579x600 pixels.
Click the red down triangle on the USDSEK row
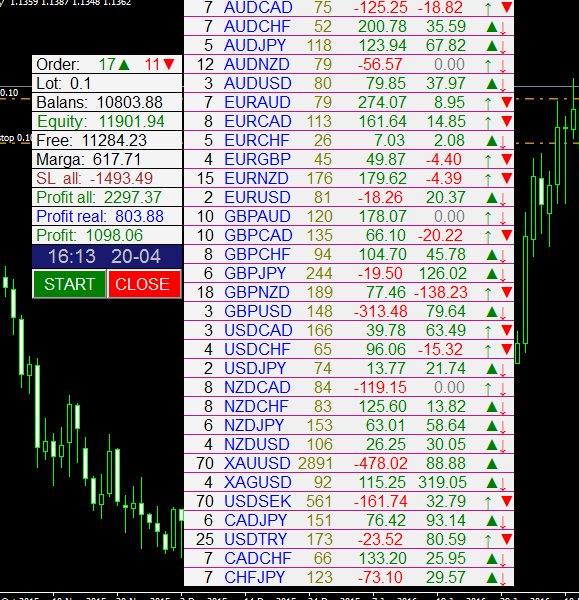pyautogui.click(x=507, y=501)
